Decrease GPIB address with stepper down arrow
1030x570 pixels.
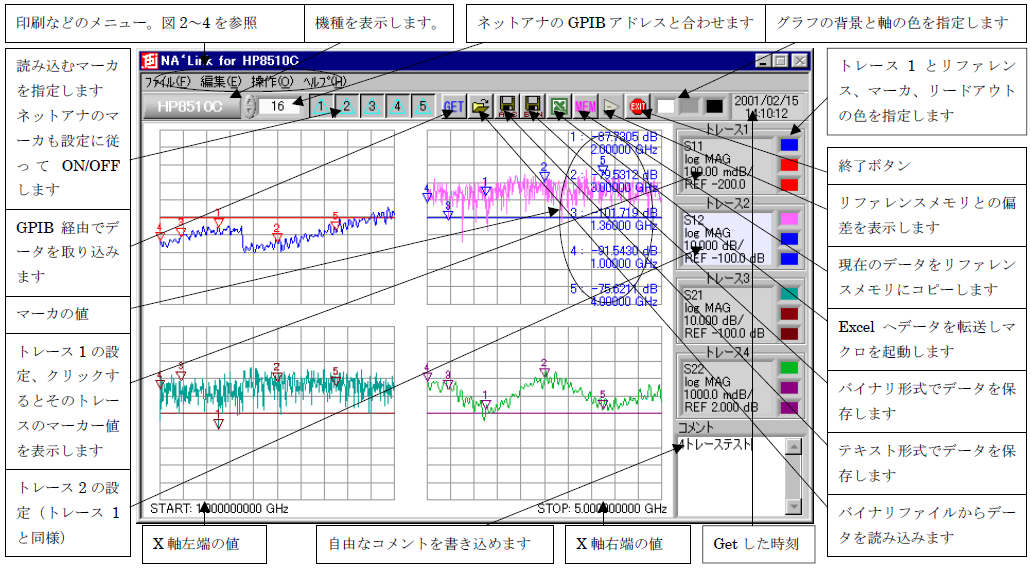(250, 112)
